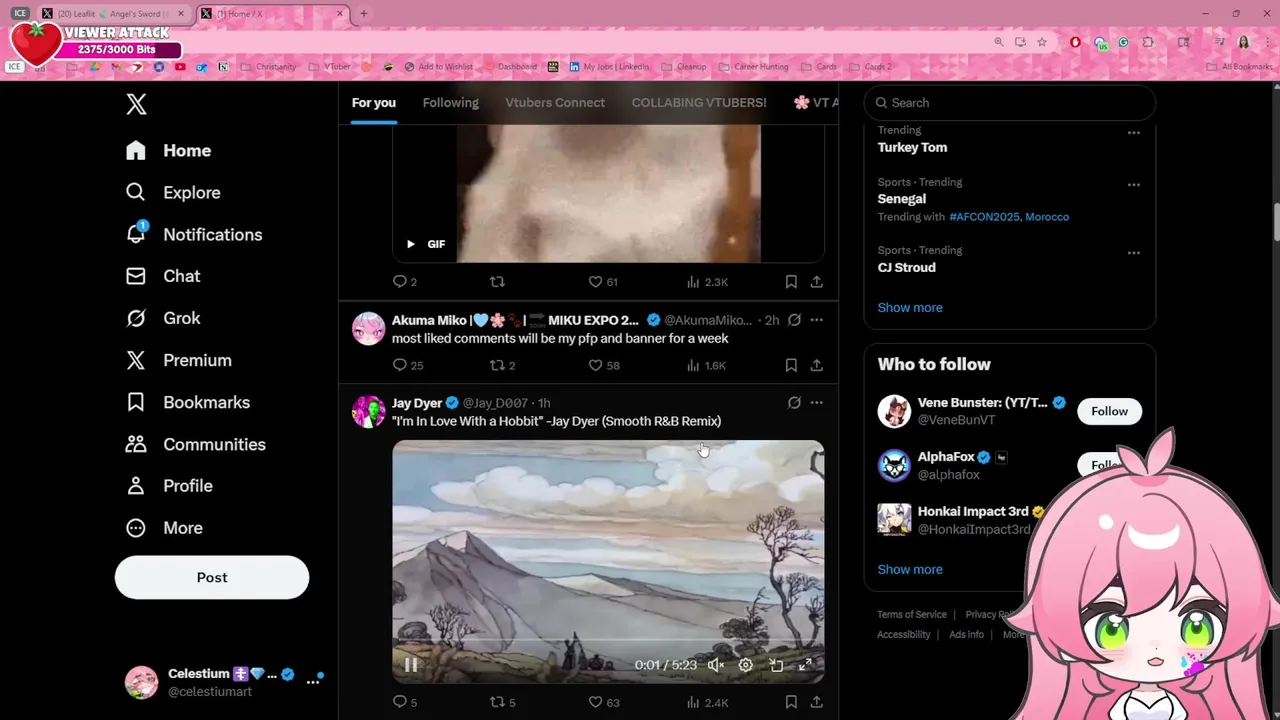View analytics of Akuma Miko's 1.6K views
The image size is (1280, 720).
point(706,365)
